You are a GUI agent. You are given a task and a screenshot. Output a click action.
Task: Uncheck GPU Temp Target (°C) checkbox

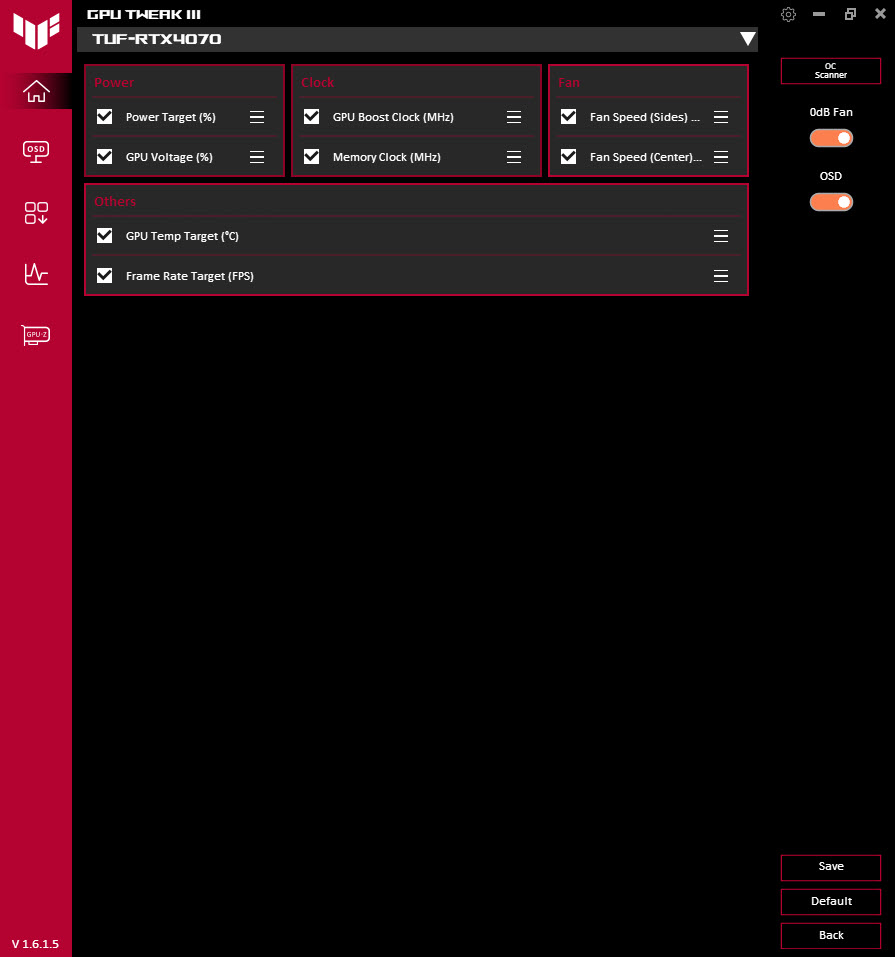(104, 236)
